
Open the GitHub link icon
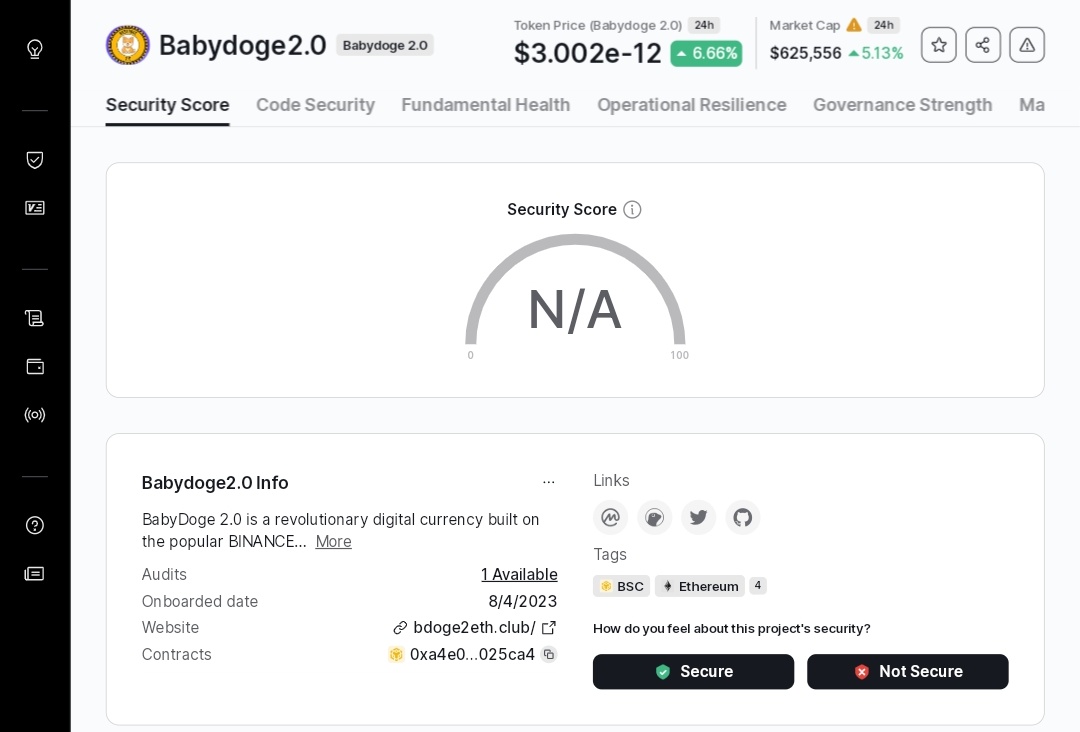[743, 517]
